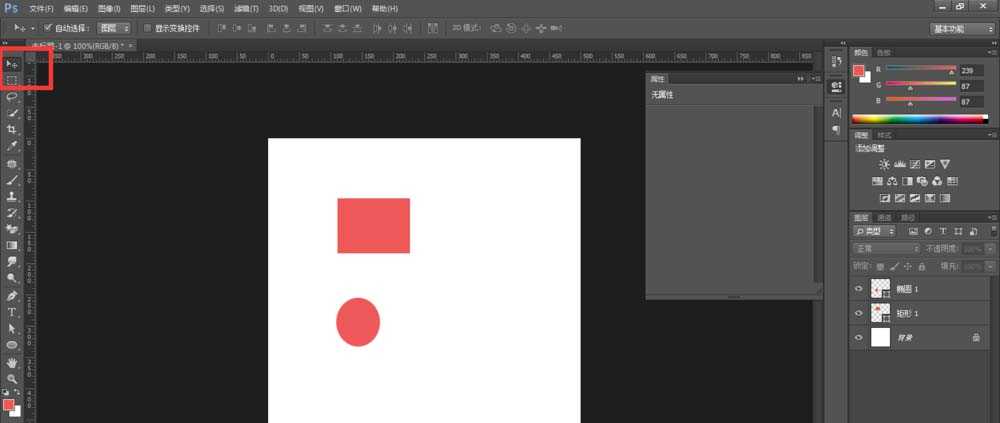Select the Lasso tool

[12, 97]
